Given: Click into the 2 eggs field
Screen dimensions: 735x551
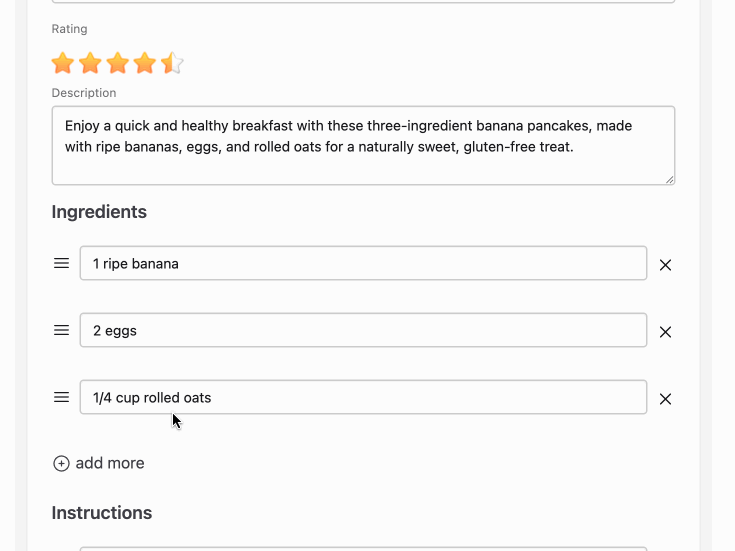Looking at the screenshot, I should tap(363, 330).
